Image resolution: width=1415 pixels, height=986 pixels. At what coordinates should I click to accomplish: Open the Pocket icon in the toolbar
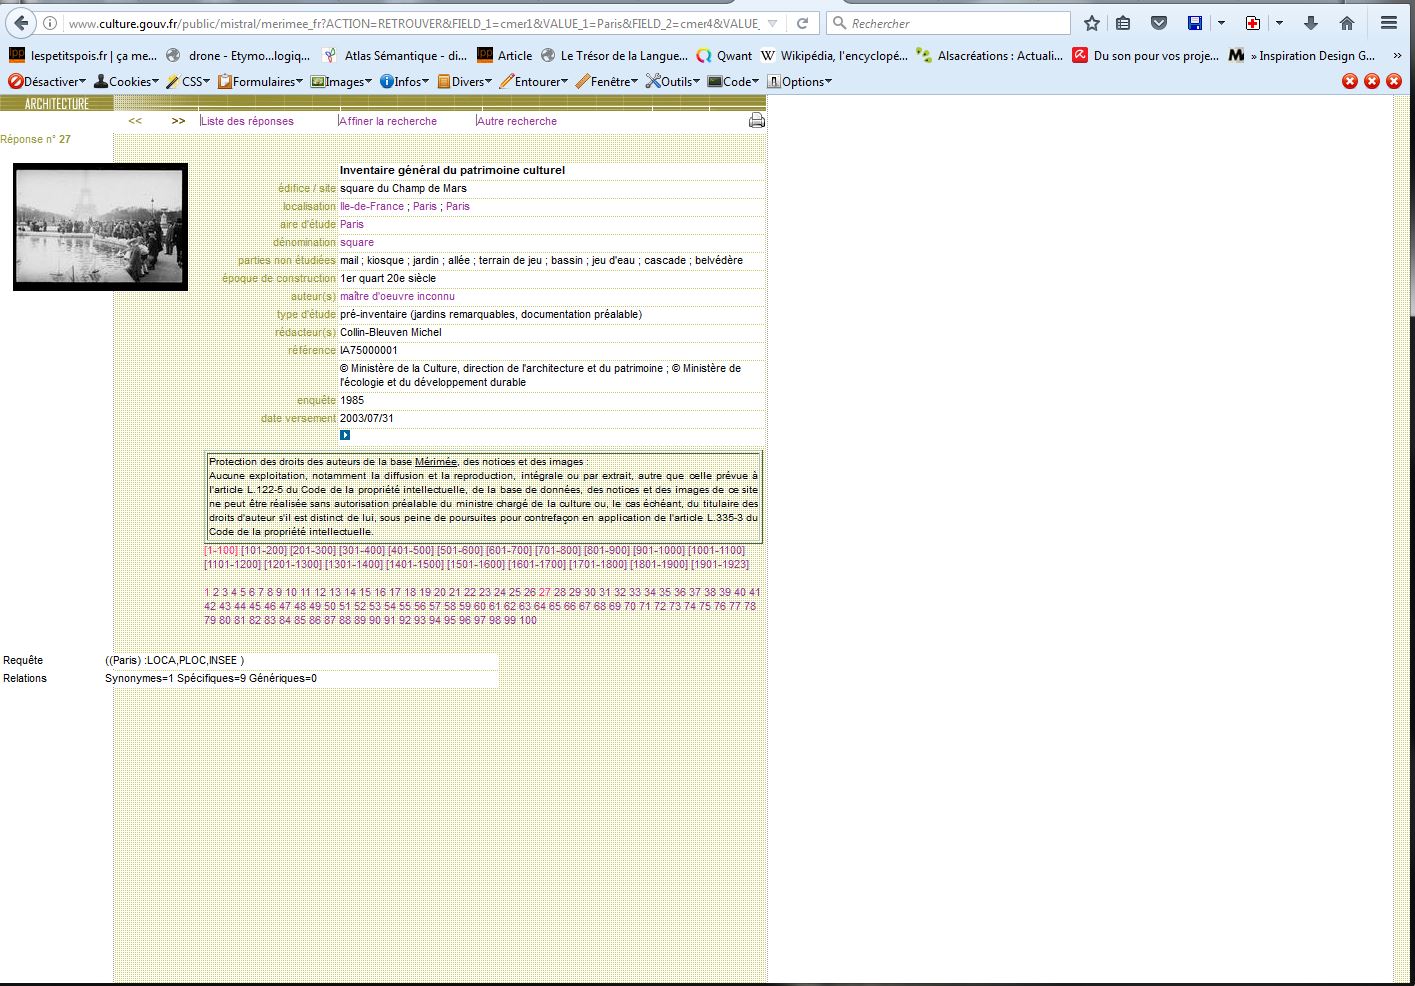(x=1159, y=23)
